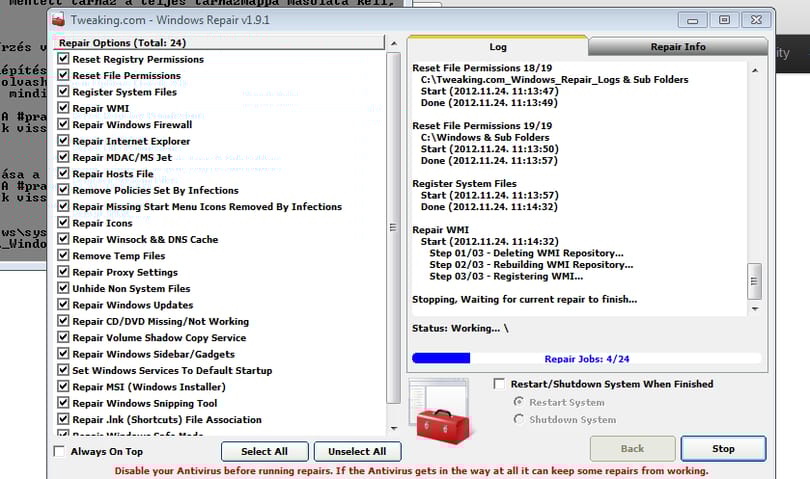Uncheck Repair Windows Updates
Viewport: 810px width, 479px height.
(x=63, y=304)
